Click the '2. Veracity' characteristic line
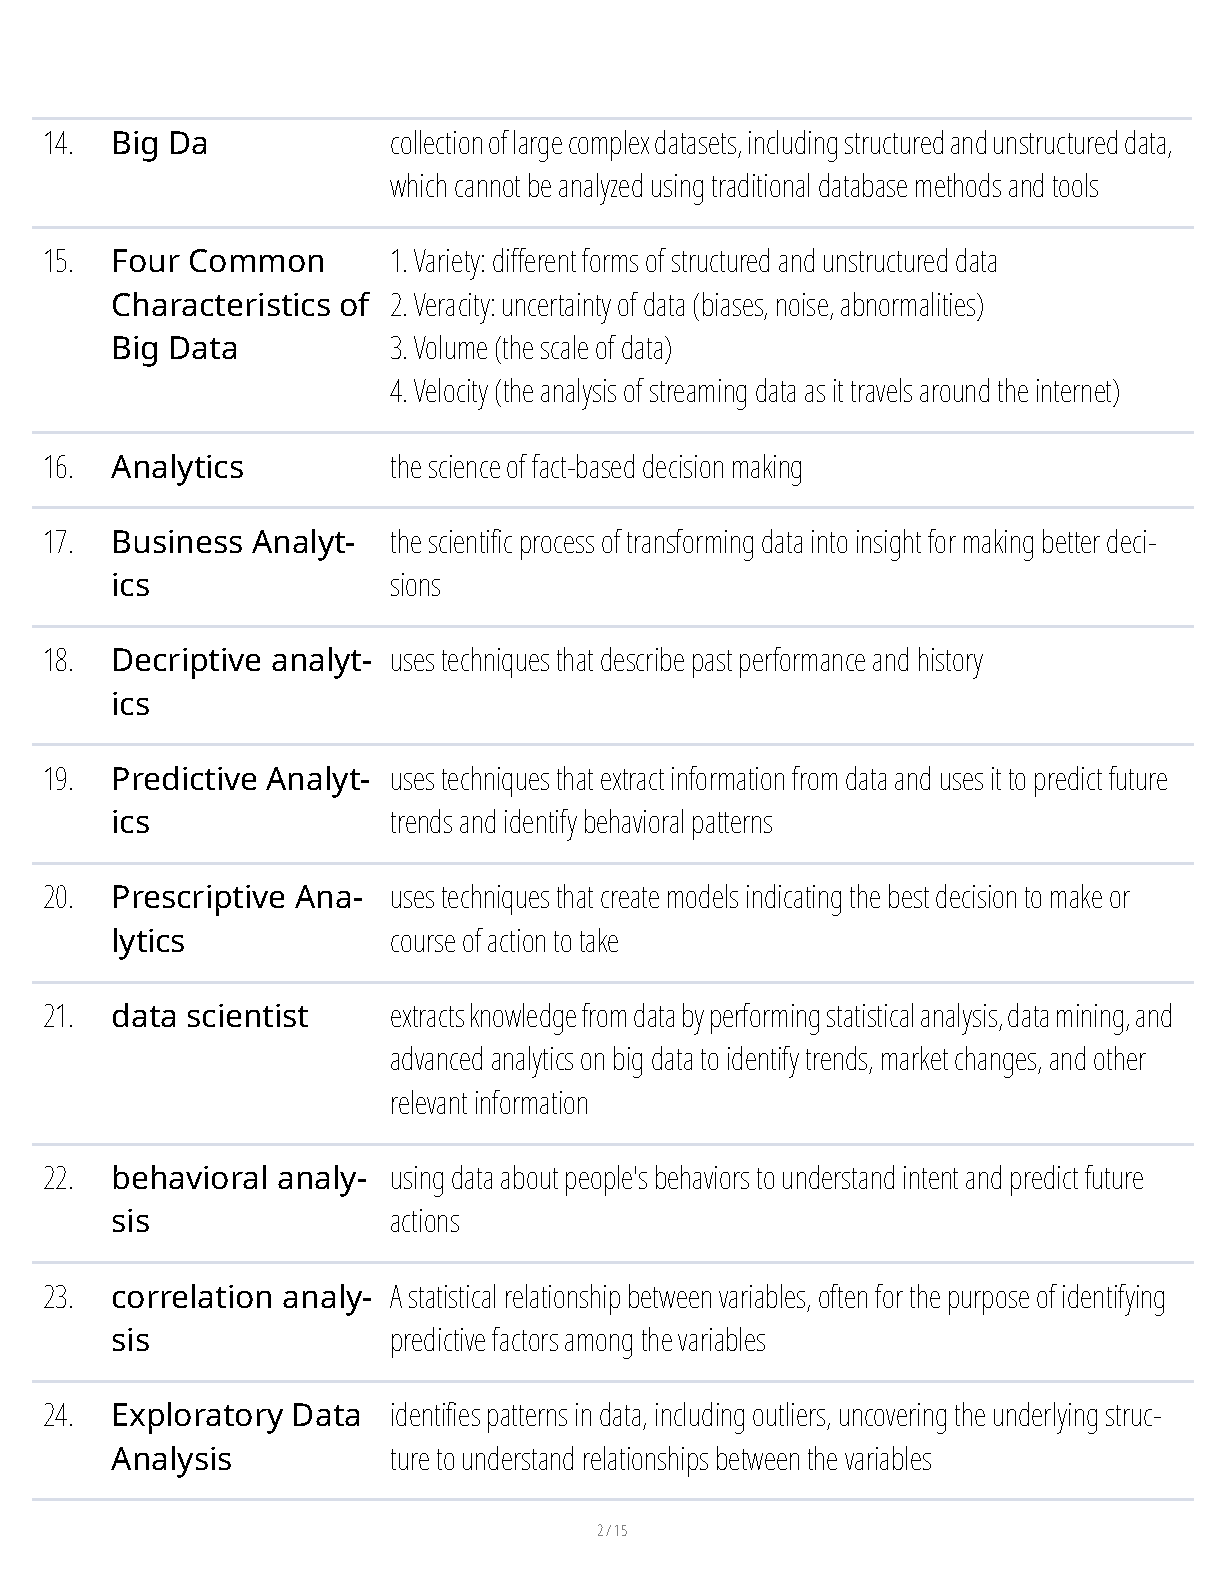Viewport: 1224px width, 1584px height. (686, 305)
